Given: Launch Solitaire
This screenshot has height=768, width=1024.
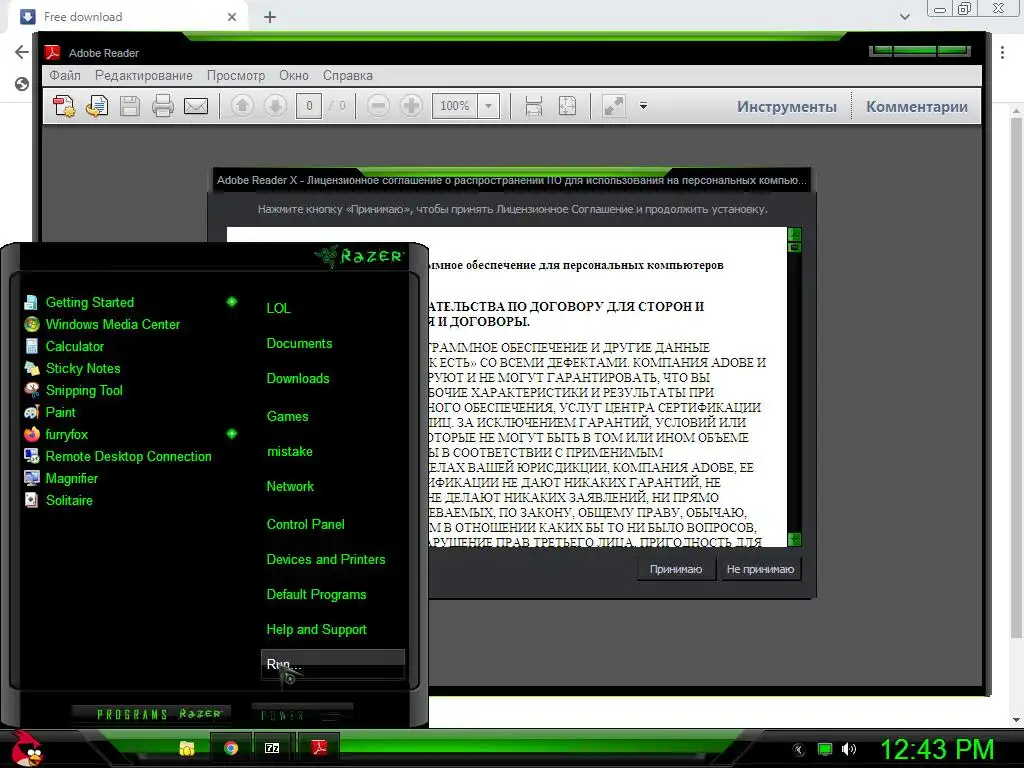Looking at the screenshot, I should pyautogui.click(x=69, y=500).
